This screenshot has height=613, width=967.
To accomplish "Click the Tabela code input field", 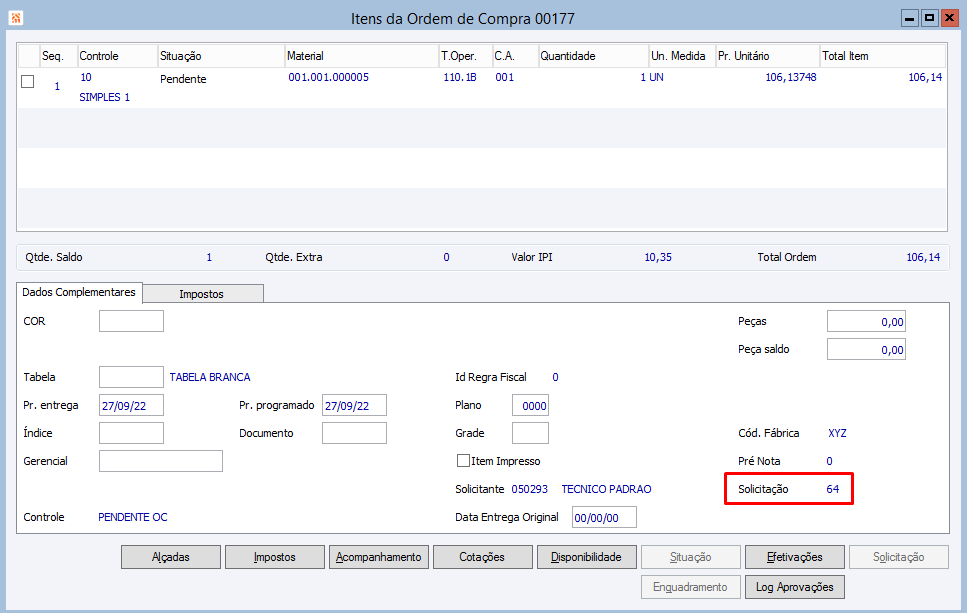I will pos(131,377).
